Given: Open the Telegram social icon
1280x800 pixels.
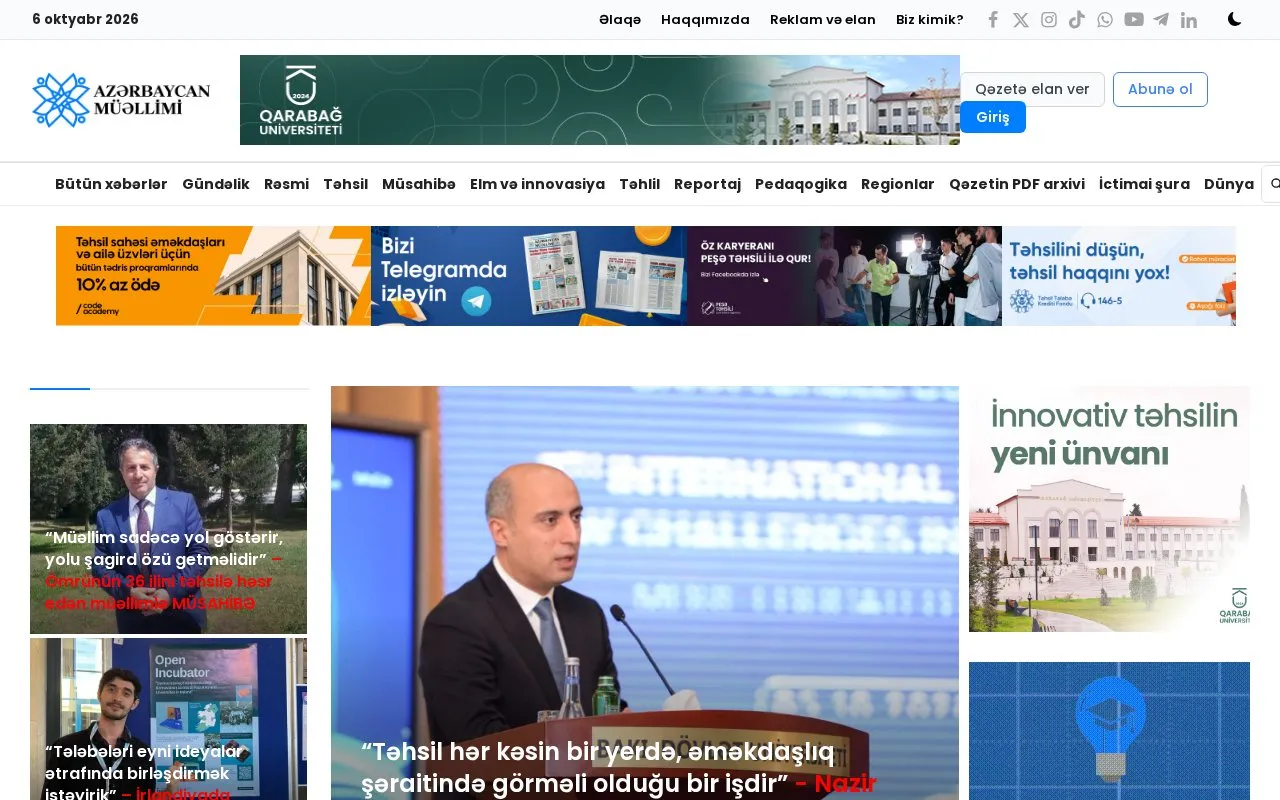Looking at the screenshot, I should tap(1161, 20).
